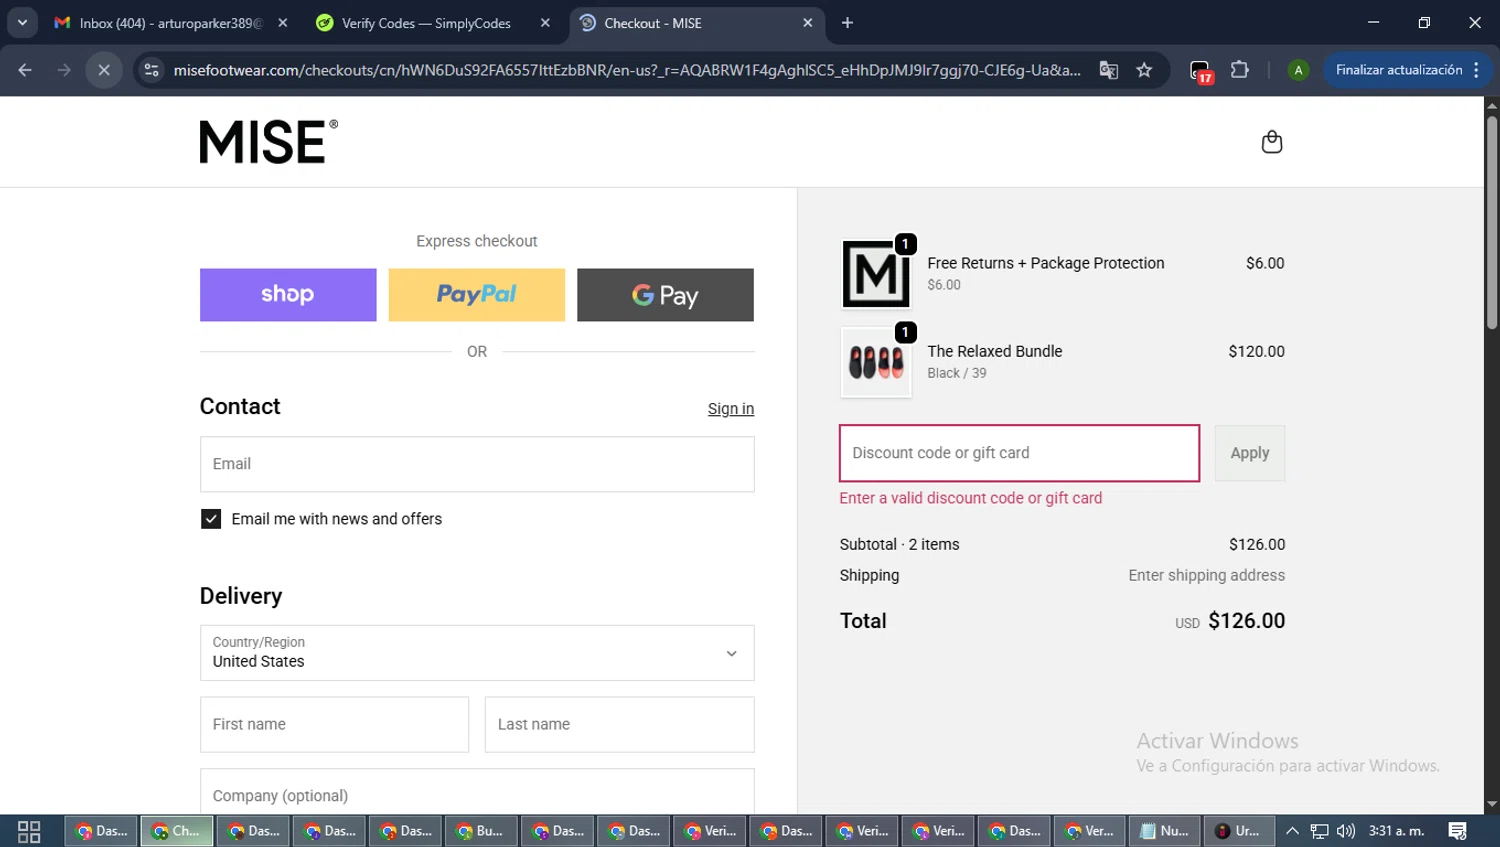Stop loading the page in Chrome

(104, 70)
